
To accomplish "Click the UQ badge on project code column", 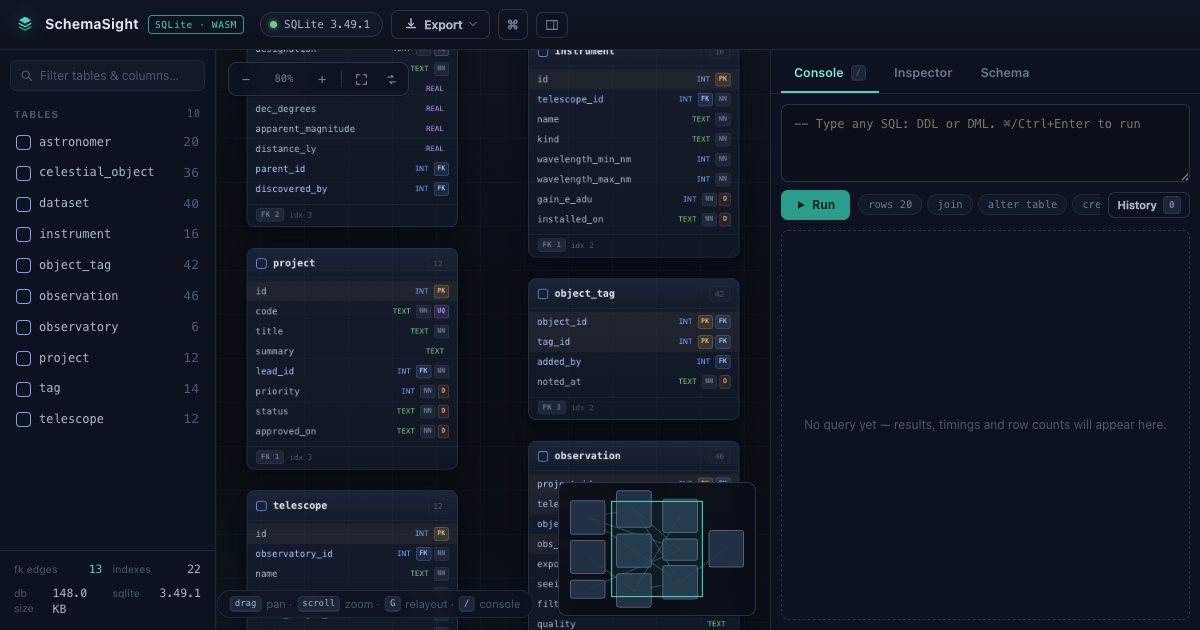I will click(441, 311).
